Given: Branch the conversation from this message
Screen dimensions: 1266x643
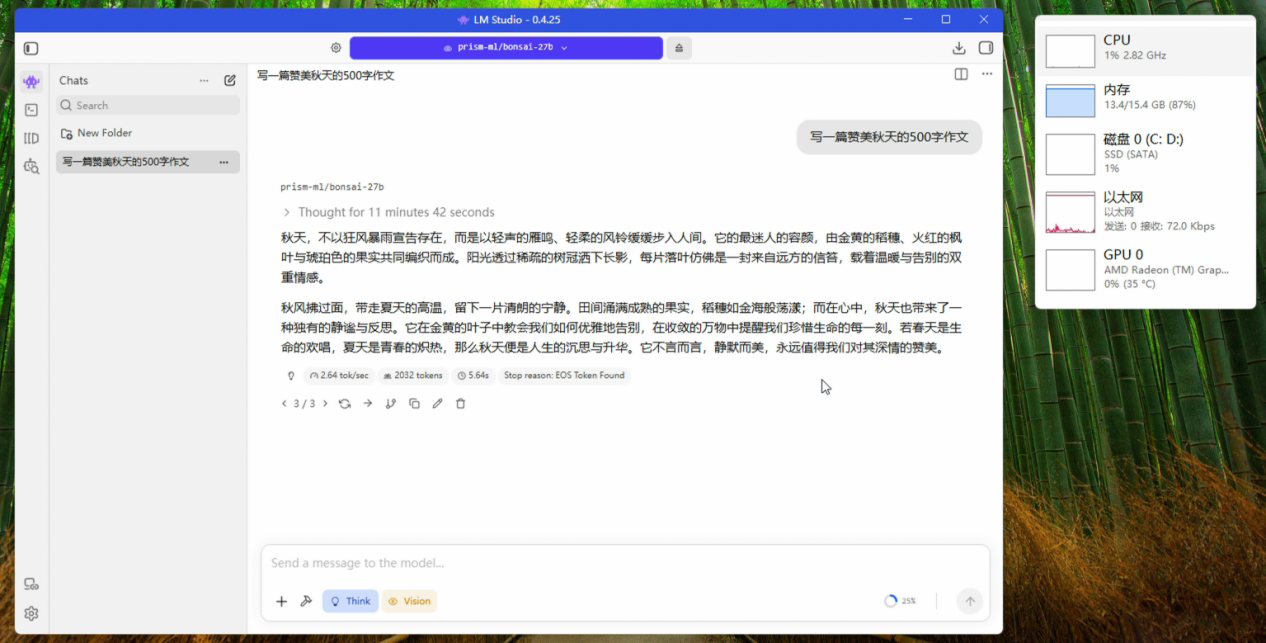Looking at the screenshot, I should (391, 404).
